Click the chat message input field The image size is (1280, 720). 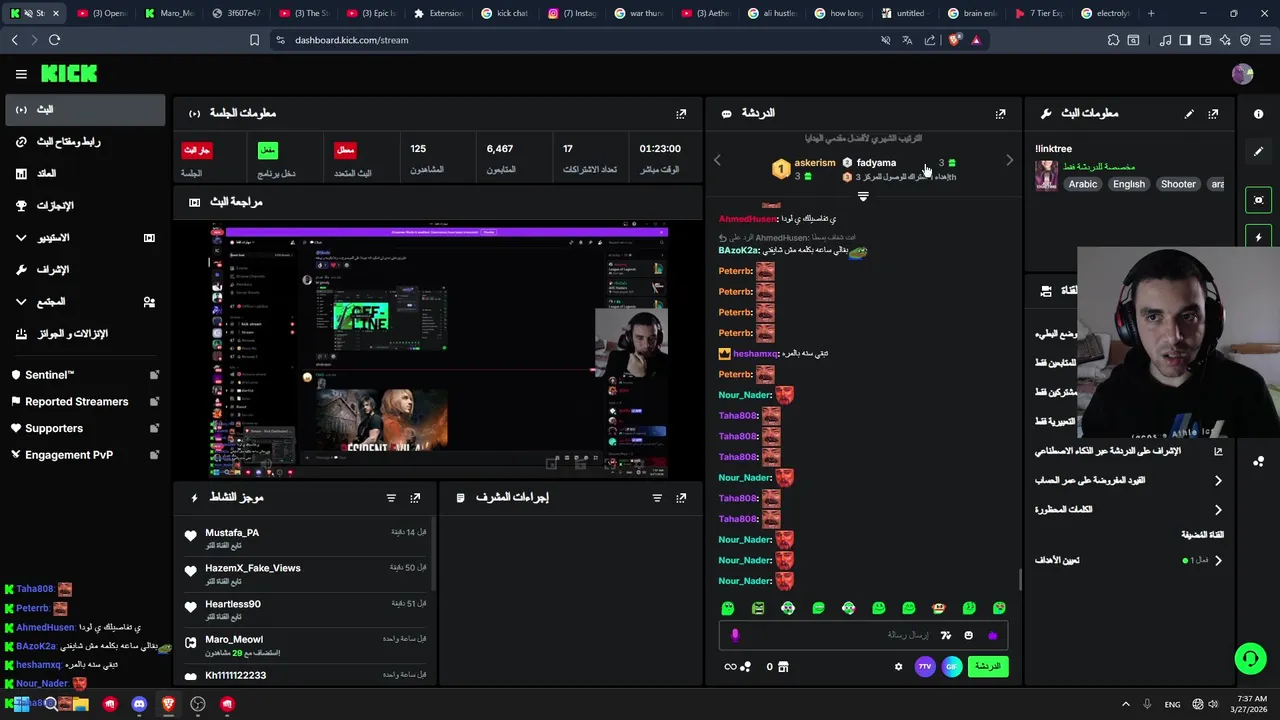point(862,635)
